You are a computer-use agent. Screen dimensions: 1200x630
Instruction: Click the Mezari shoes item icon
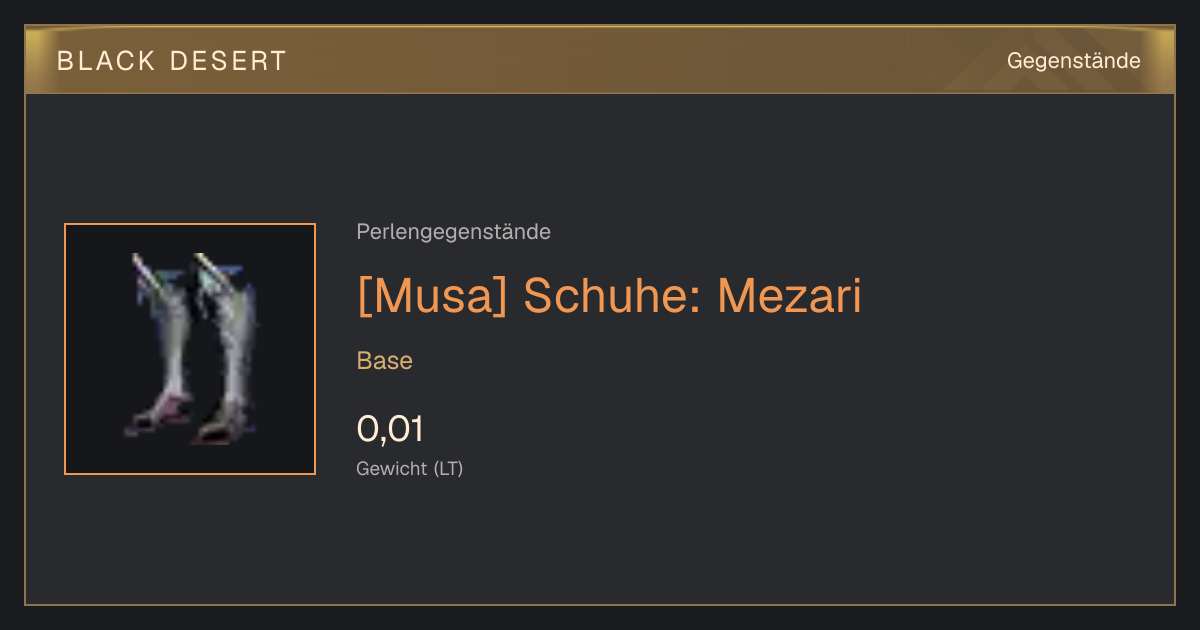[190, 349]
